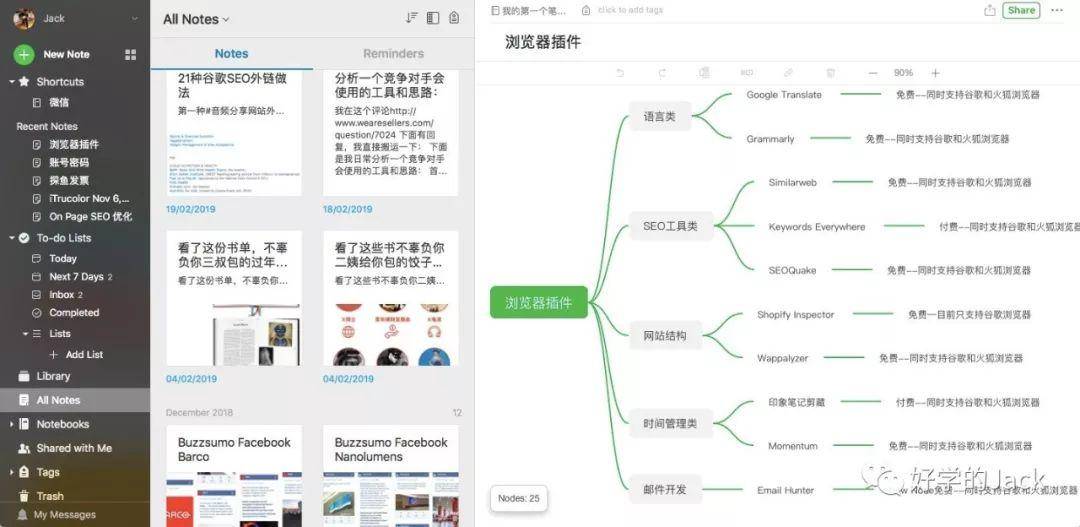Screen dimensions: 1080x527
Task: Expand the Tags section arrow
Action: [12, 473]
